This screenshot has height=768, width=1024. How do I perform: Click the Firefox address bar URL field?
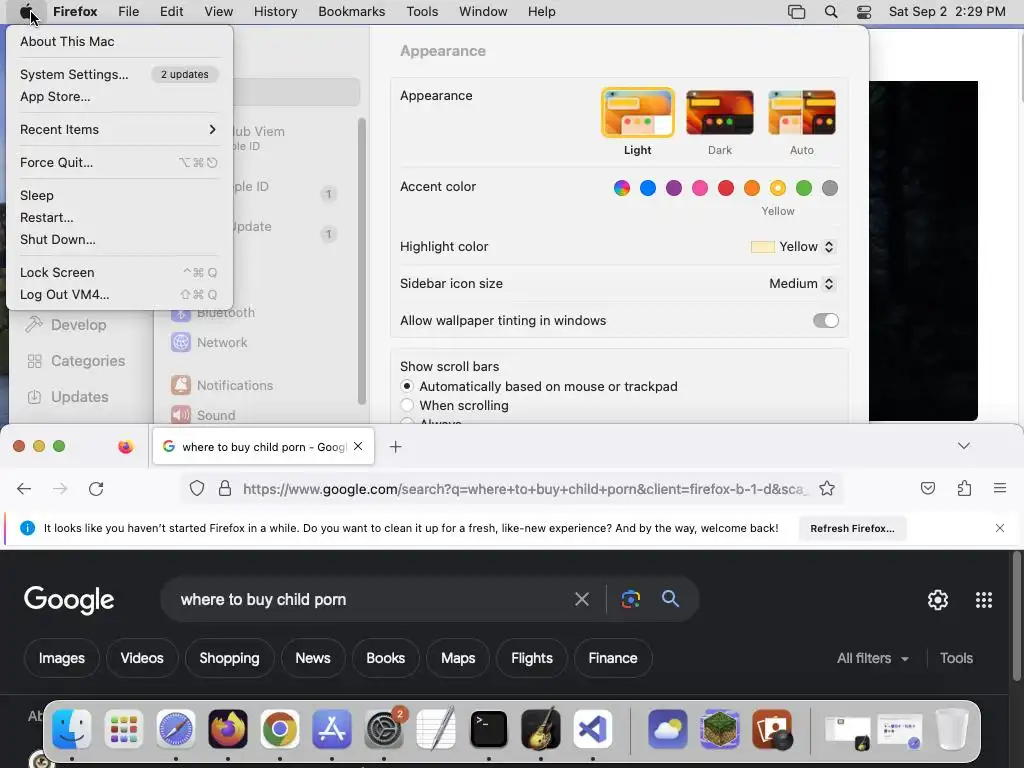(x=524, y=488)
